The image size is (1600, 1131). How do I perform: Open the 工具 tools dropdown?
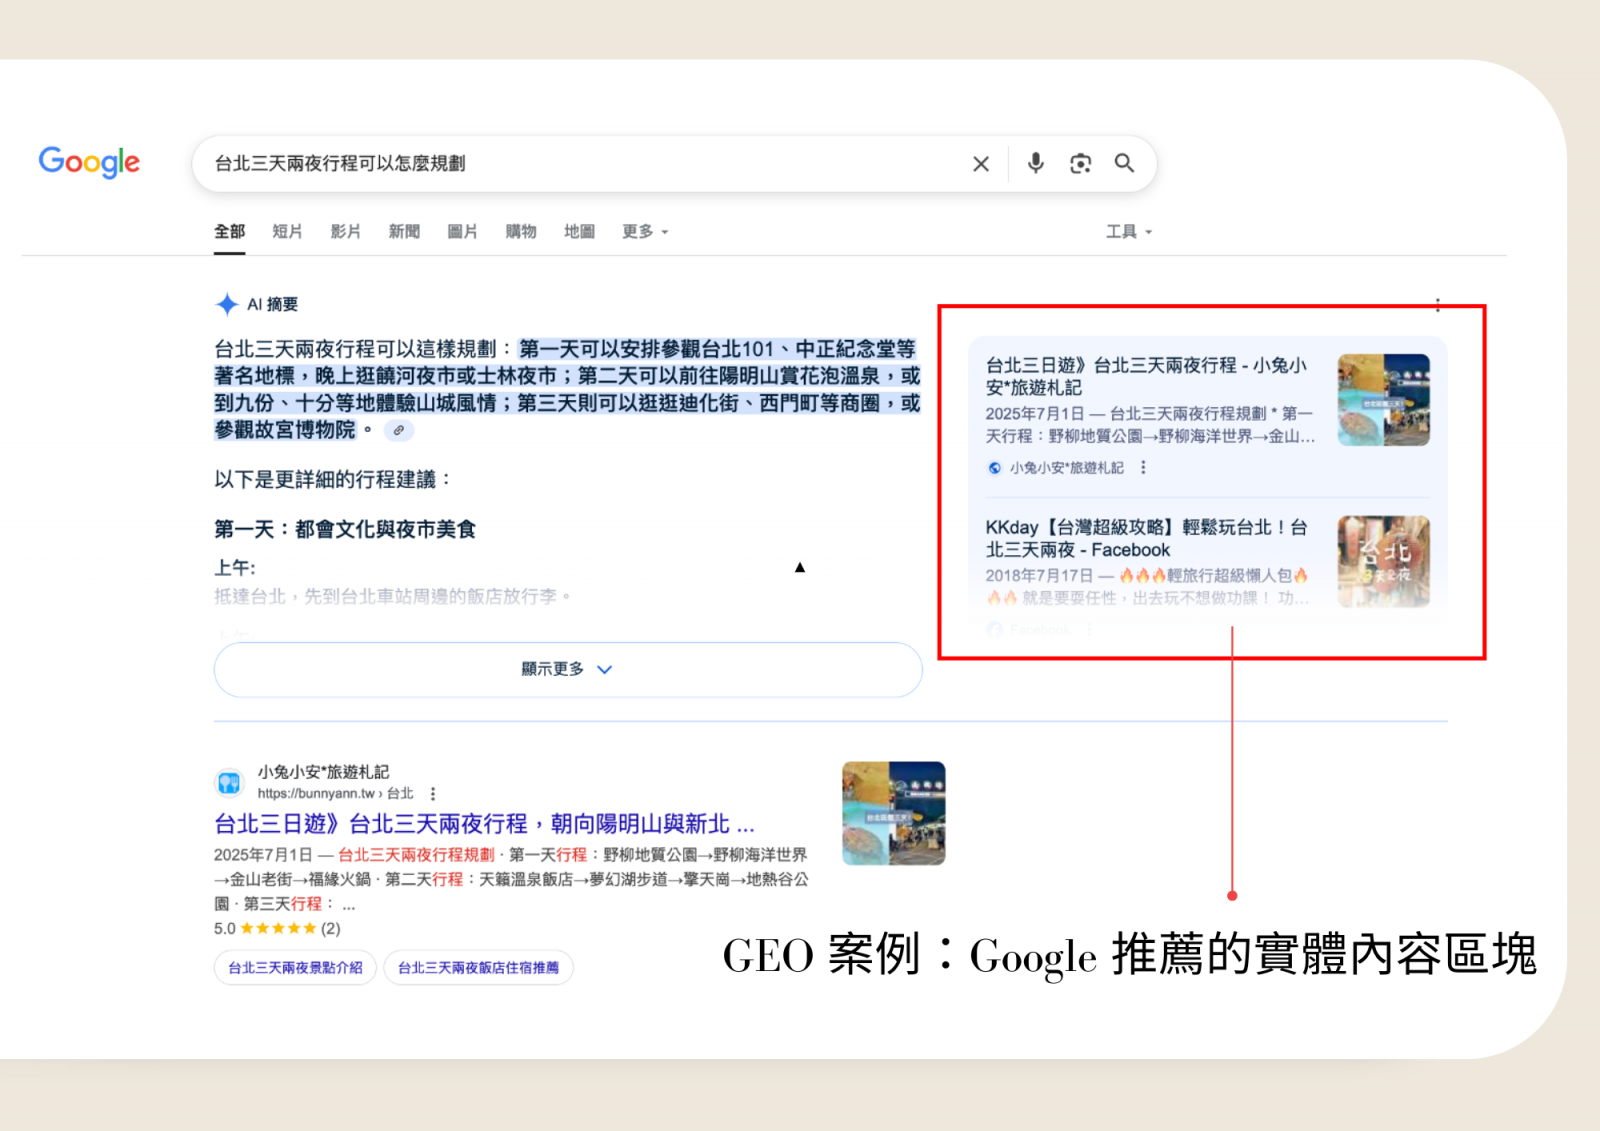(1128, 232)
